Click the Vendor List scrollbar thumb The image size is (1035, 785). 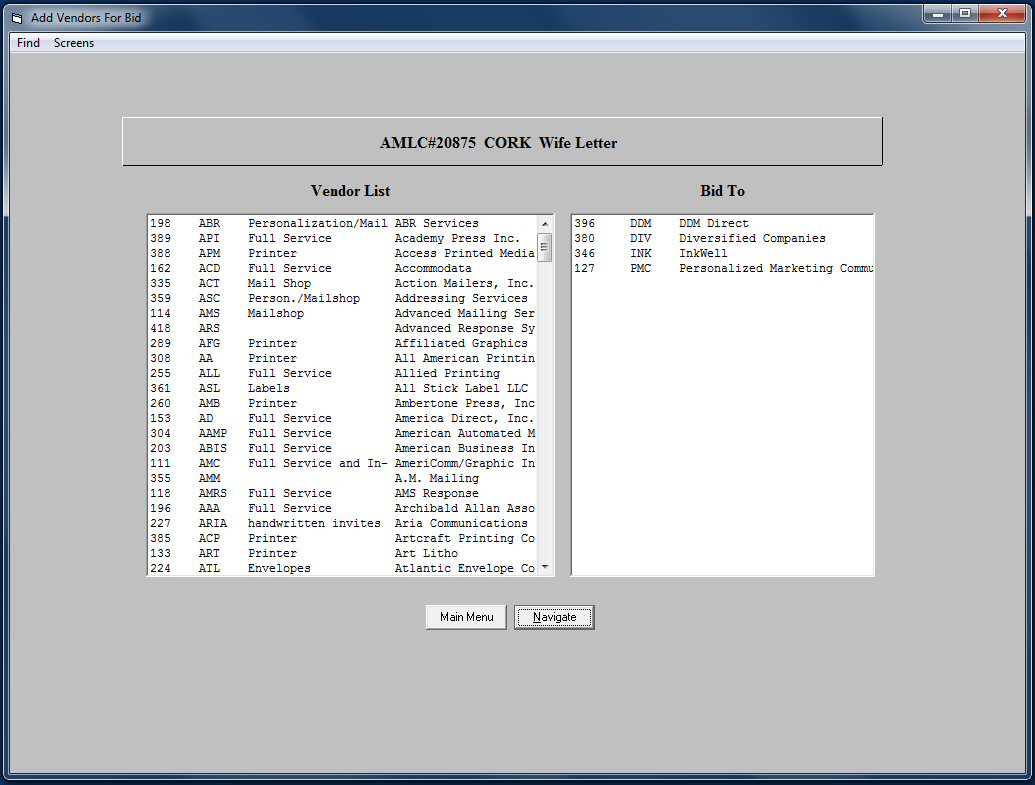(x=545, y=248)
